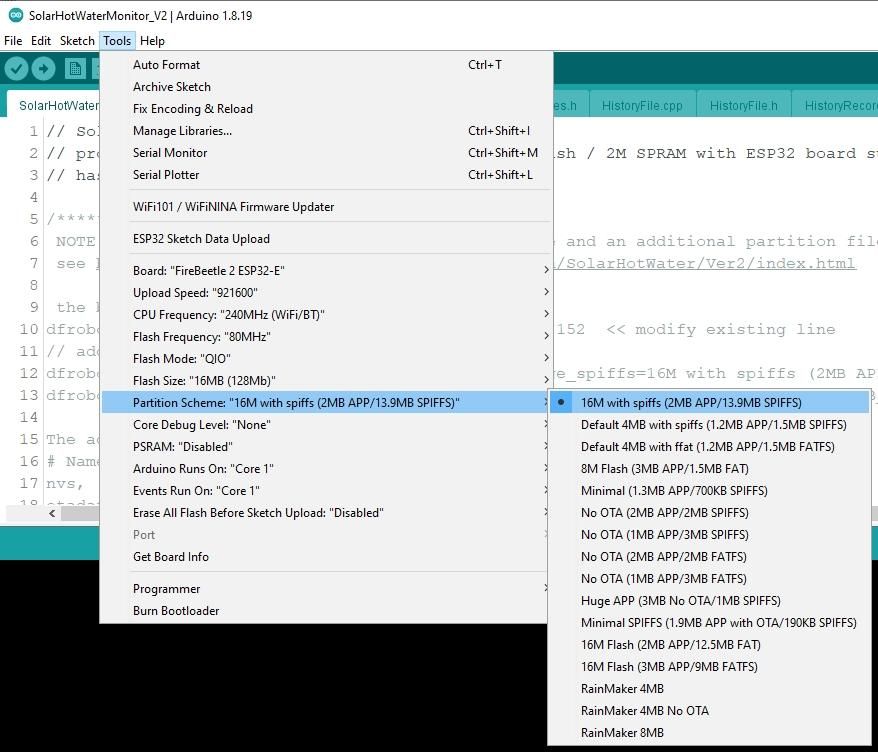Choose Get Board Info
878x752 pixels.
click(325, 557)
